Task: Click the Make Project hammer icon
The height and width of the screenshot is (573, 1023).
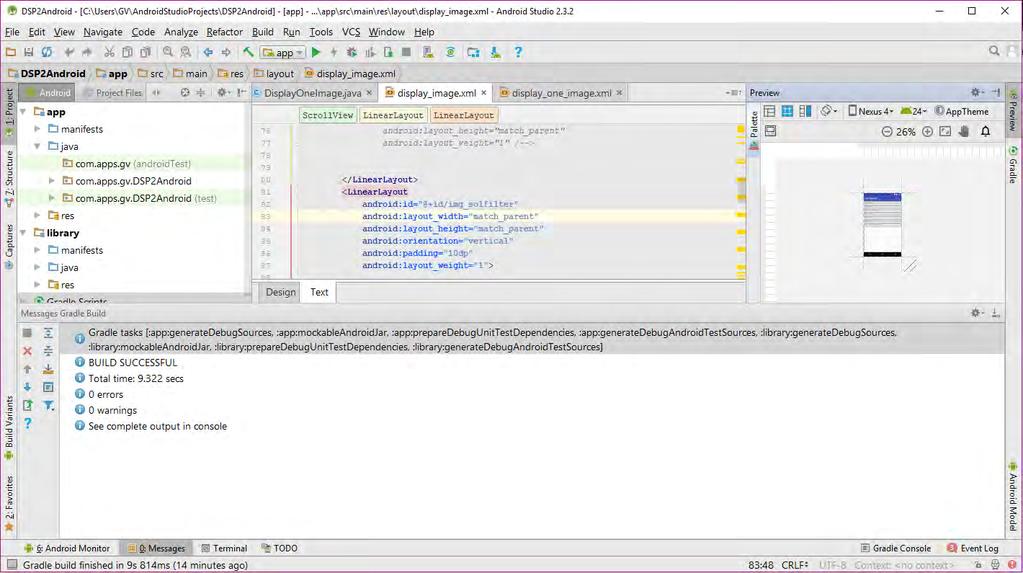Action: tap(249, 52)
